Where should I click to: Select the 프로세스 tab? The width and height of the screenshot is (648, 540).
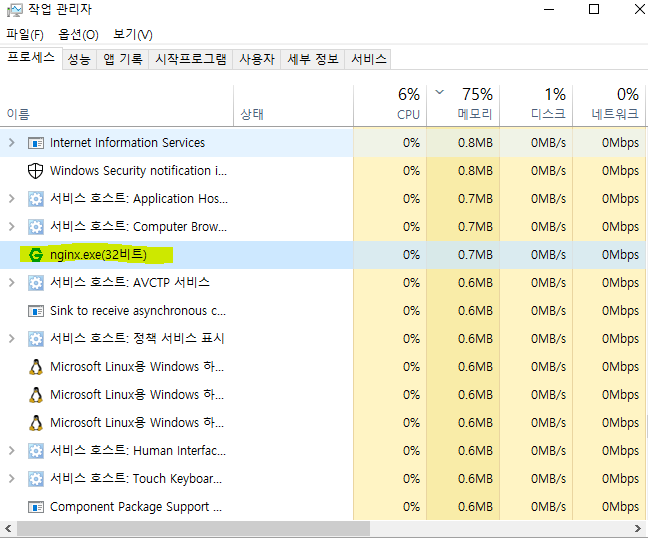[x=31, y=57]
